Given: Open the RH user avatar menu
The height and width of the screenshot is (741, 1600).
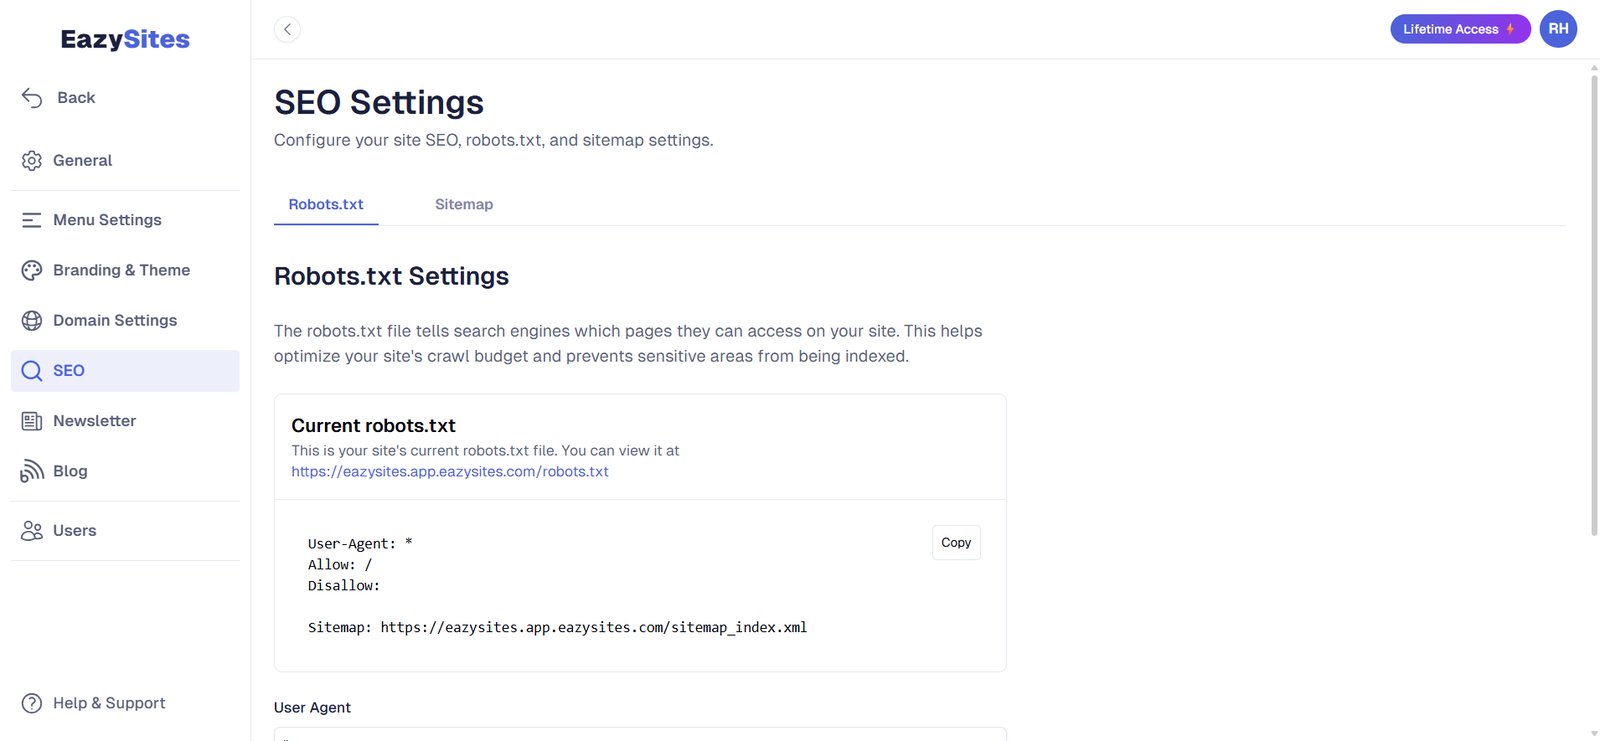Looking at the screenshot, I should pos(1558,29).
